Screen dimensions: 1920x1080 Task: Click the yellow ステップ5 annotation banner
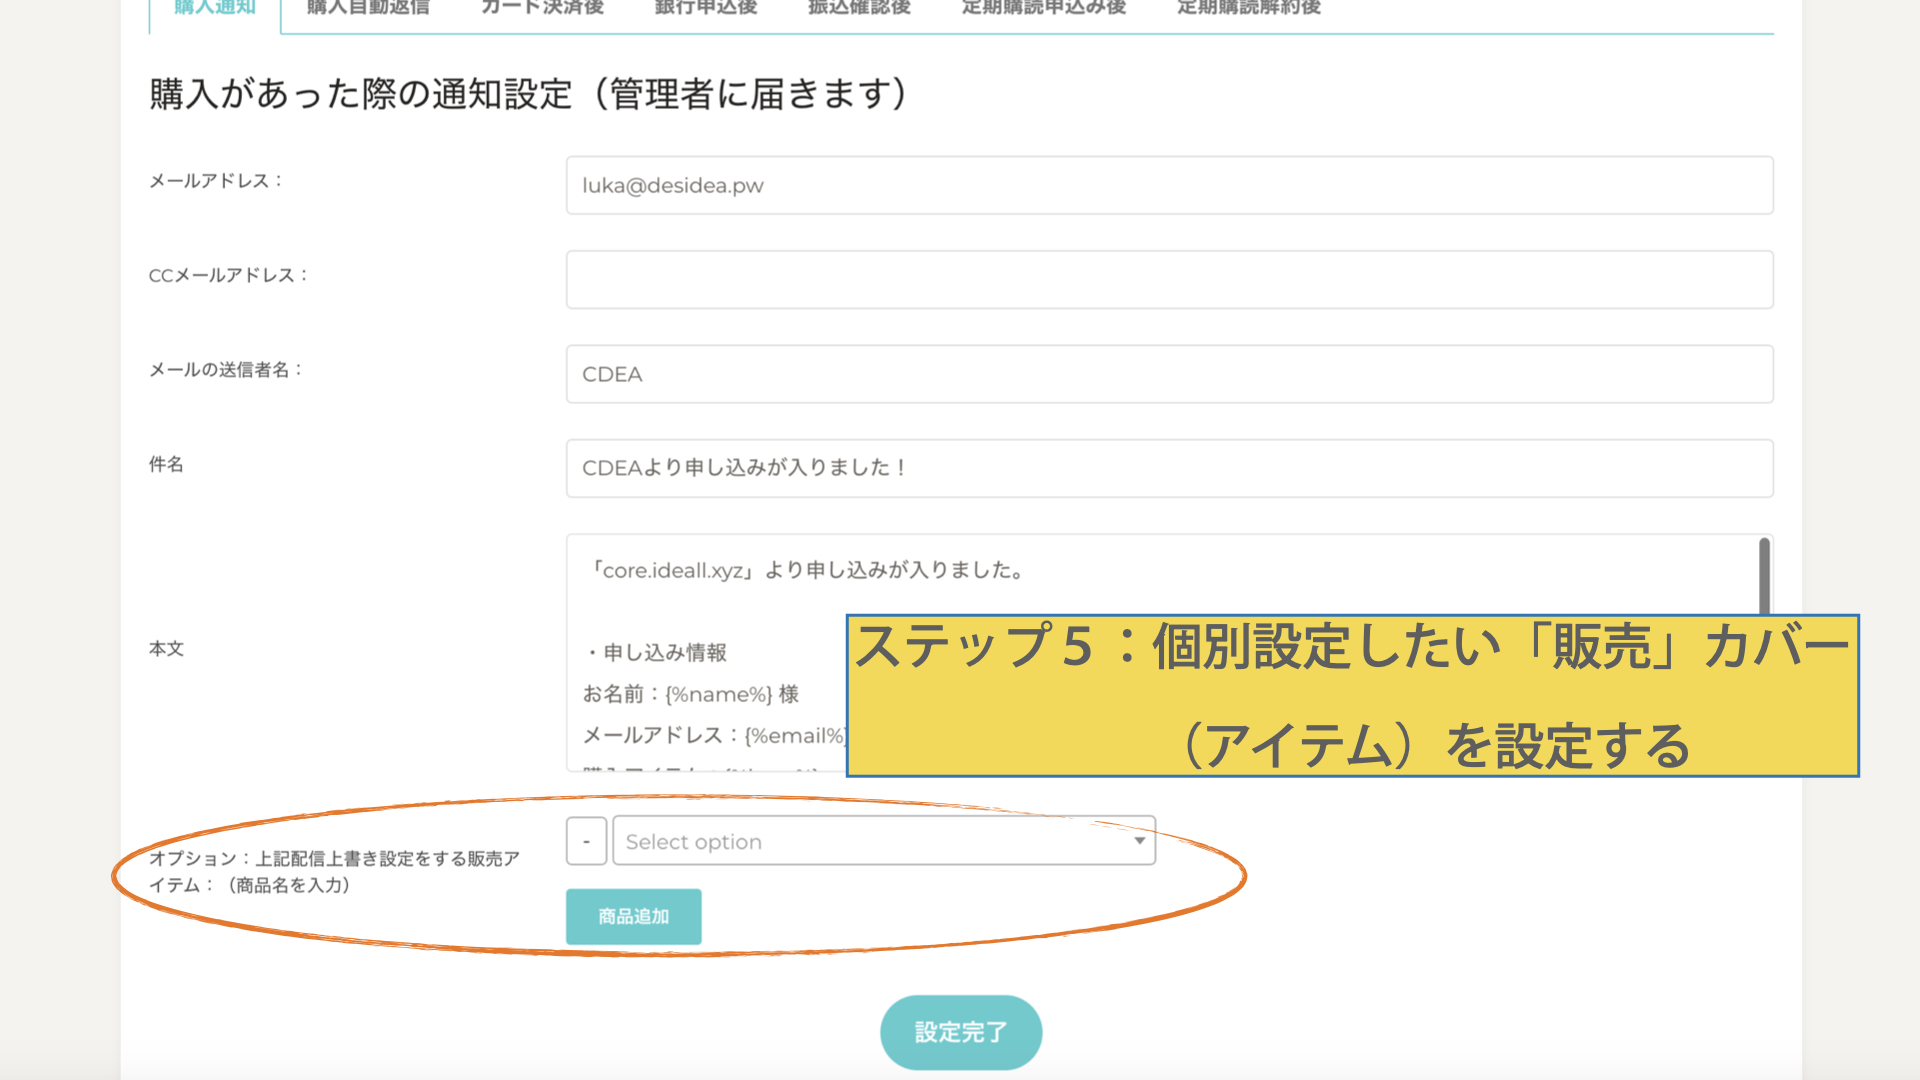click(x=1352, y=696)
